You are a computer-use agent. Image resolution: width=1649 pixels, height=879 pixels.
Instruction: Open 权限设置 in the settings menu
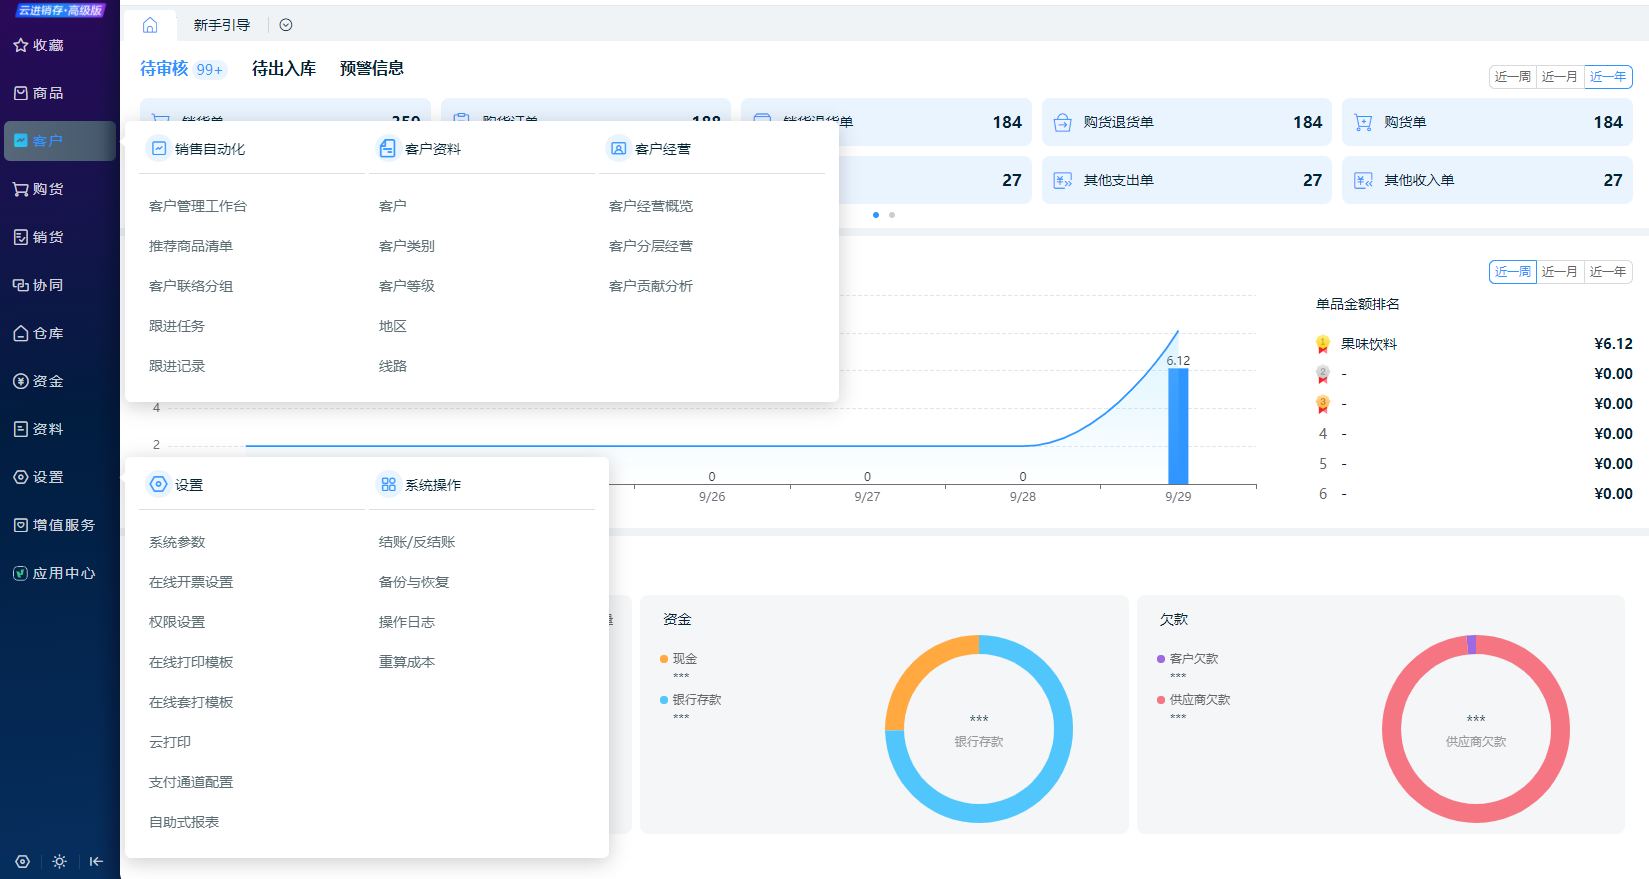177,622
